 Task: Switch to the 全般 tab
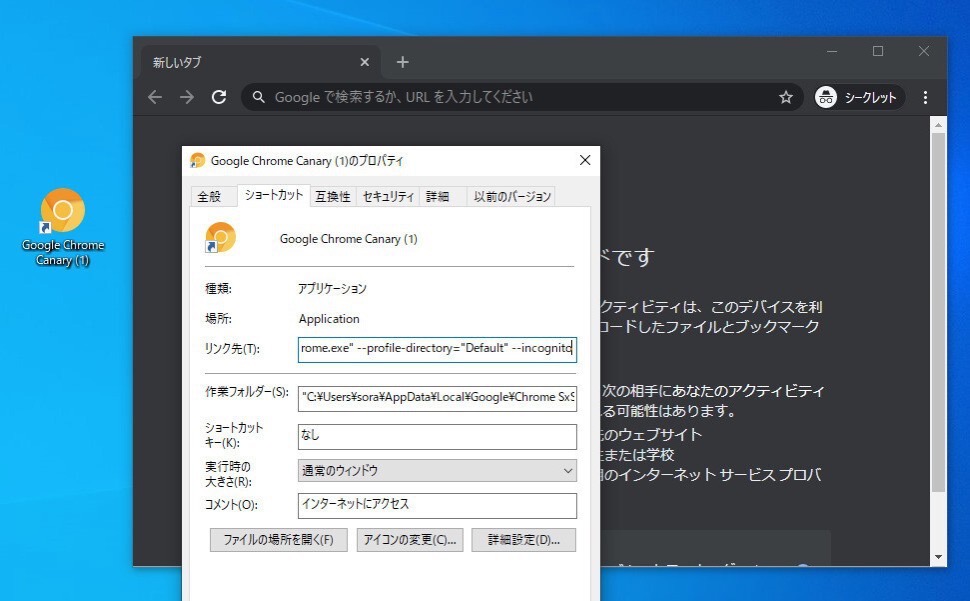pos(209,196)
